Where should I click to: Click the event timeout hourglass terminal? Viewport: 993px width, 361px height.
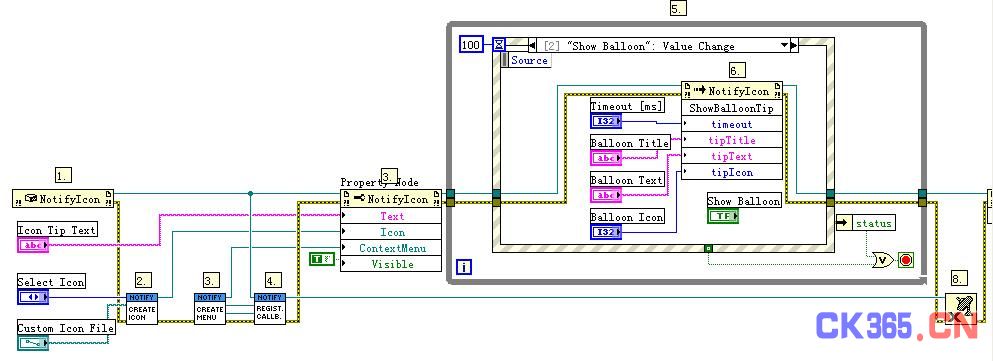pyautogui.click(x=499, y=44)
